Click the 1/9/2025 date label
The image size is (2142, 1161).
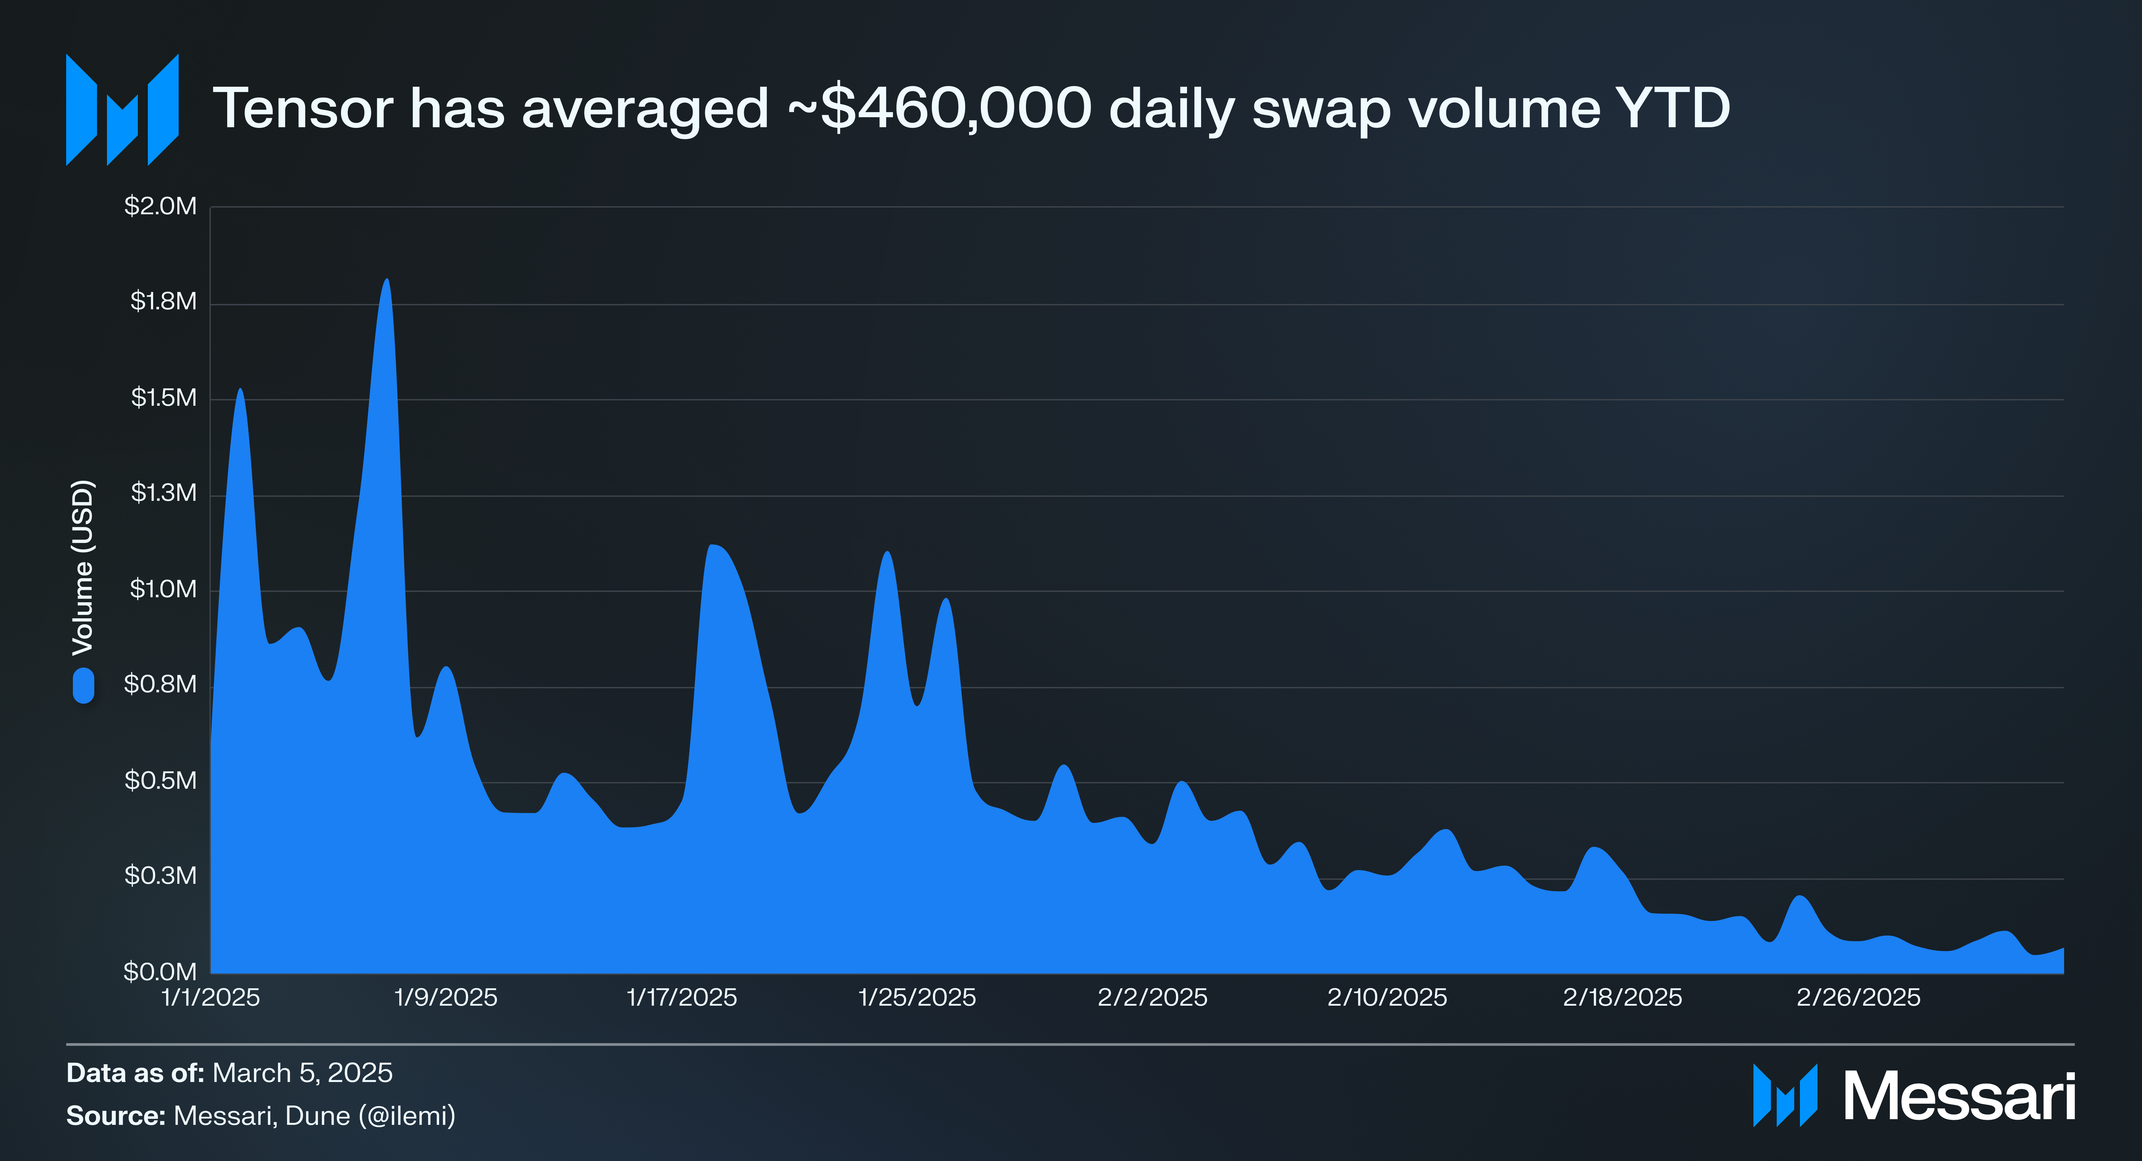click(x=446, y=998)
